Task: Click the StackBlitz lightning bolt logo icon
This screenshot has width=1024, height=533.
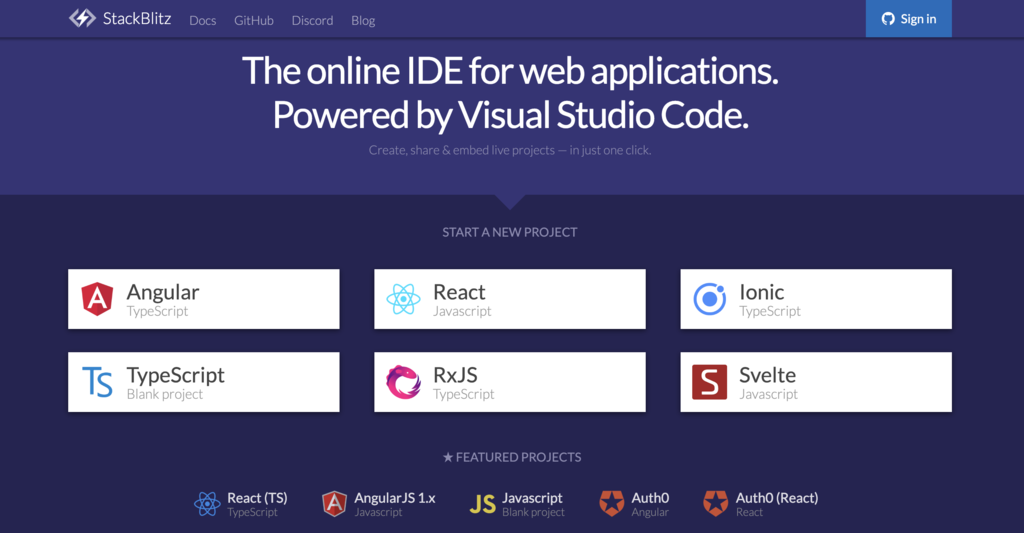Action: (x=82, y=18)
